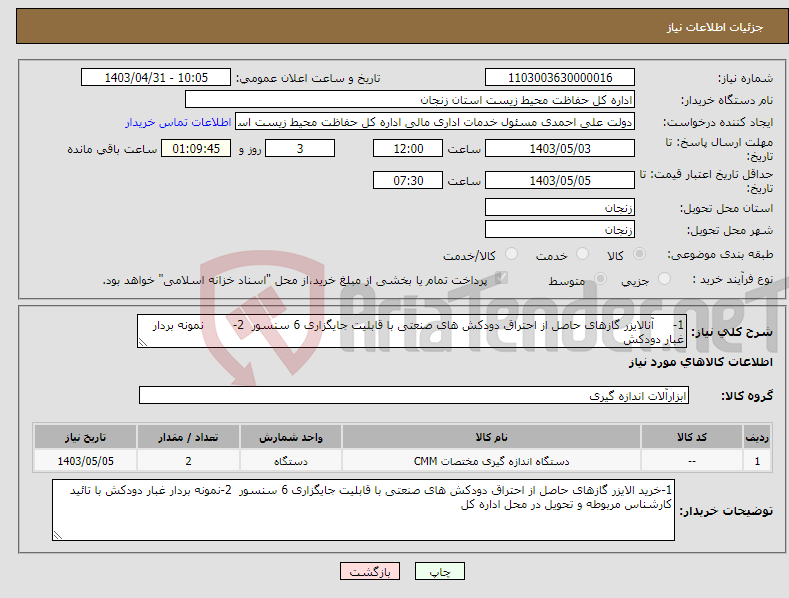
Task: Click the ردیف column header
Action: [x=757, y=437]
